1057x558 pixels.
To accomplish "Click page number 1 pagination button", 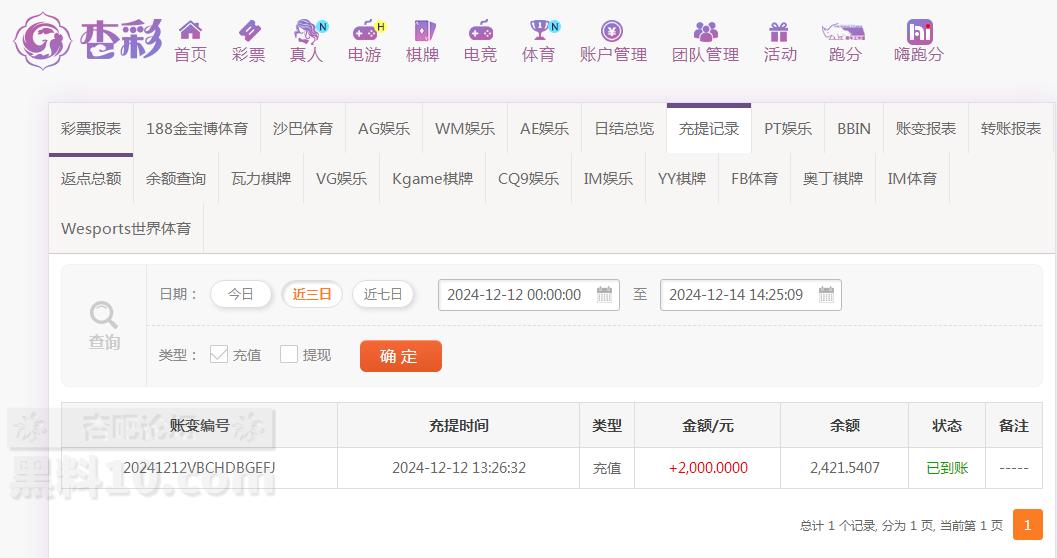I will (1027, 525).
